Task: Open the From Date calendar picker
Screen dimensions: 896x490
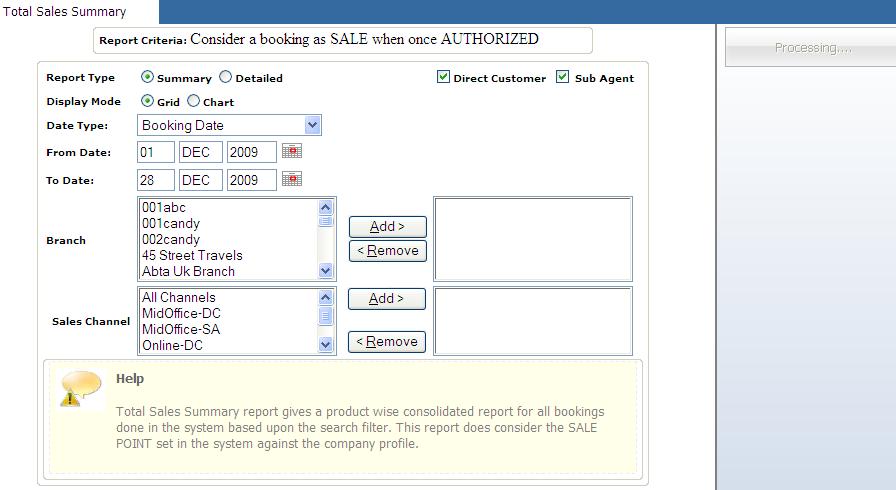Action: tap(292, 152)
